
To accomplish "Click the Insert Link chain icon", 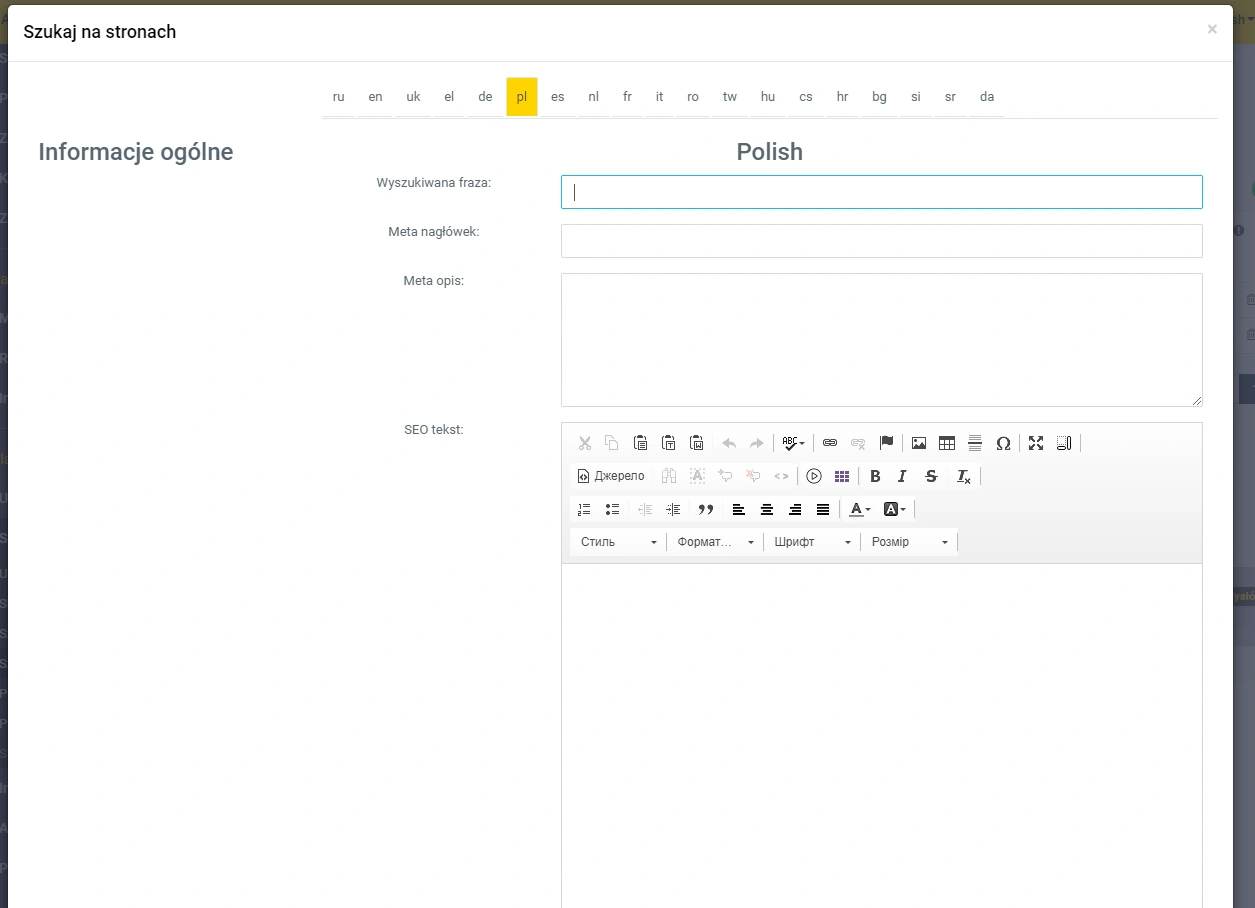I will 829,443.
